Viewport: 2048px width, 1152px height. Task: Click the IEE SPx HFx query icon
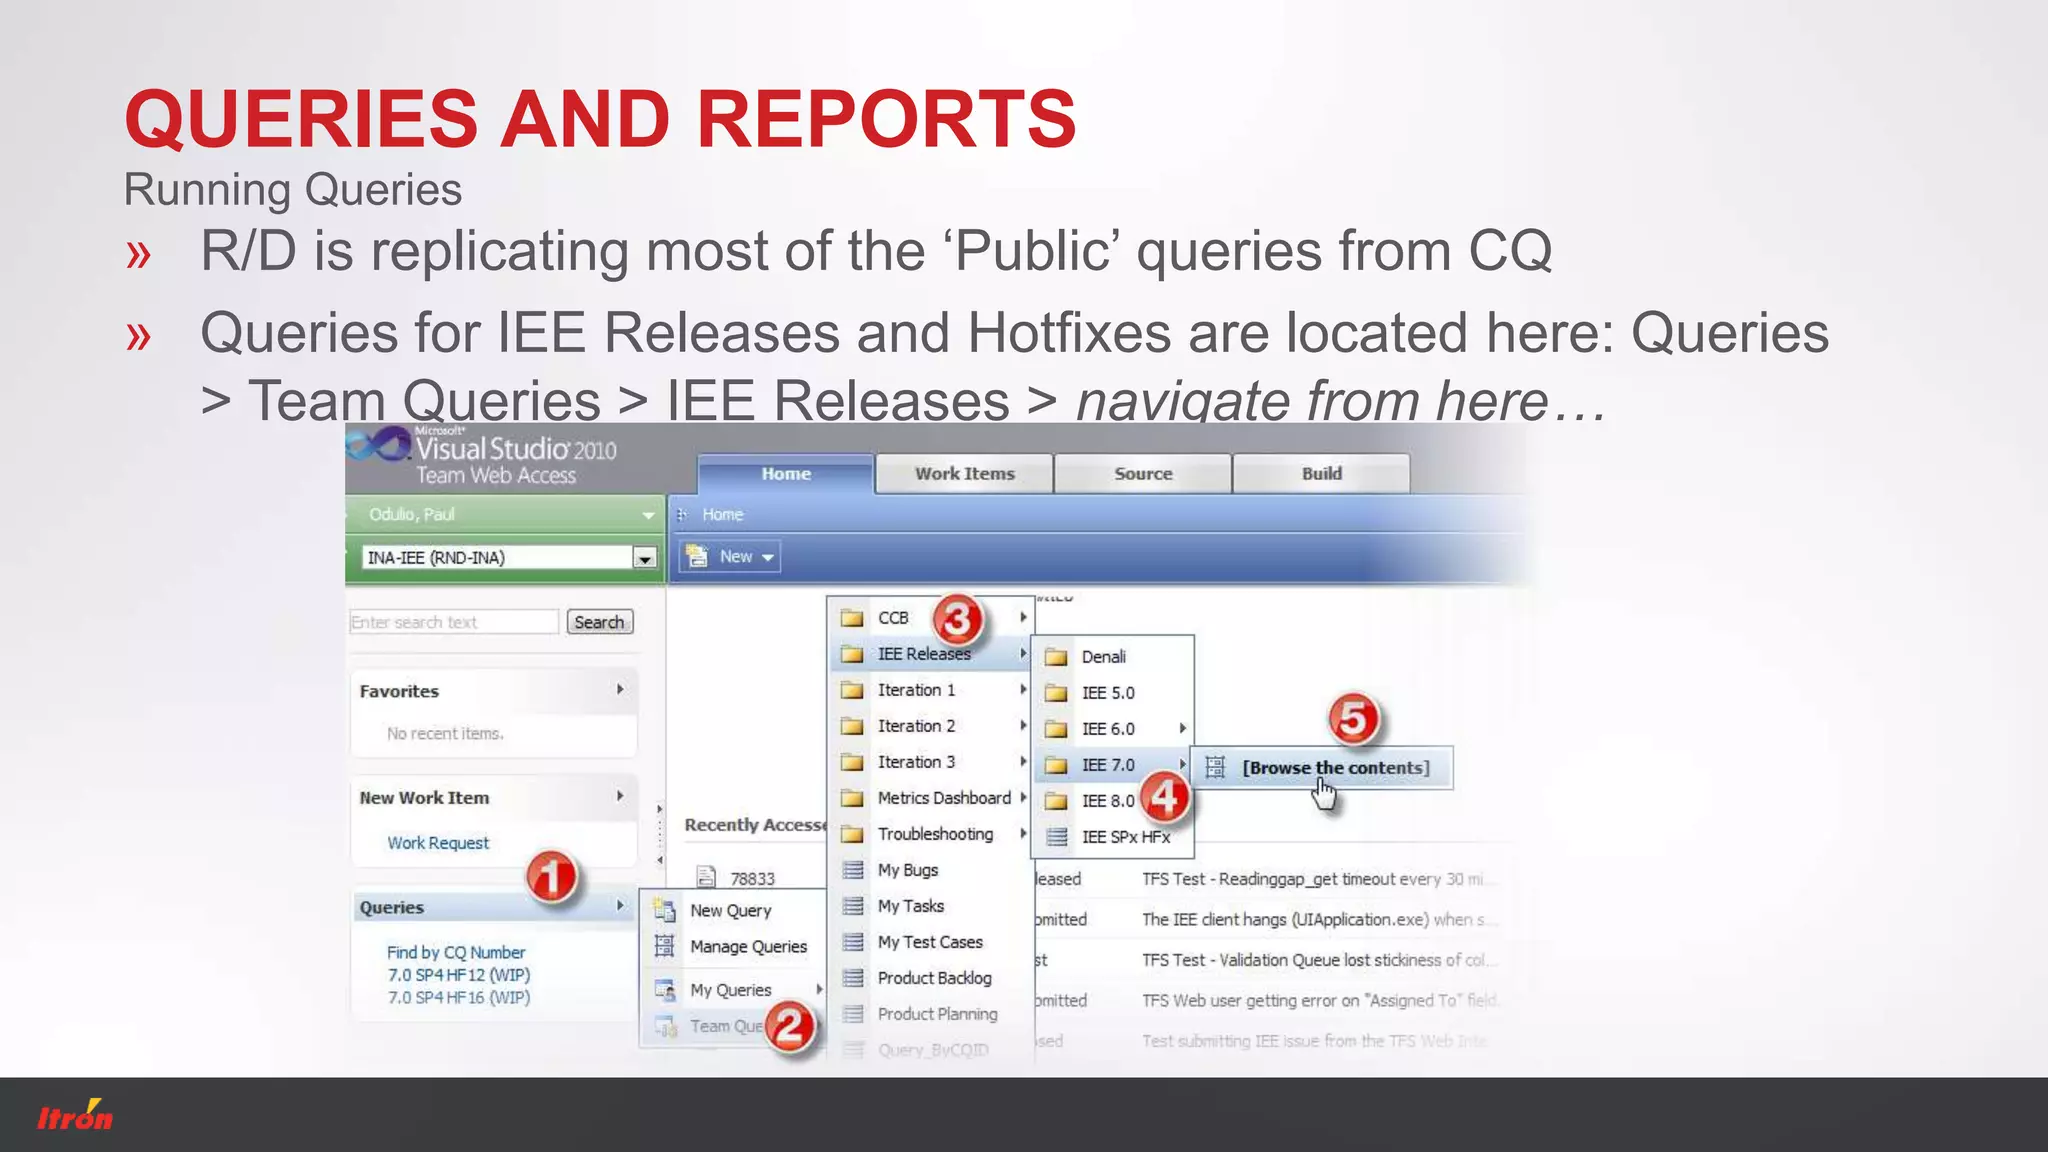(x=1056, y=837)
